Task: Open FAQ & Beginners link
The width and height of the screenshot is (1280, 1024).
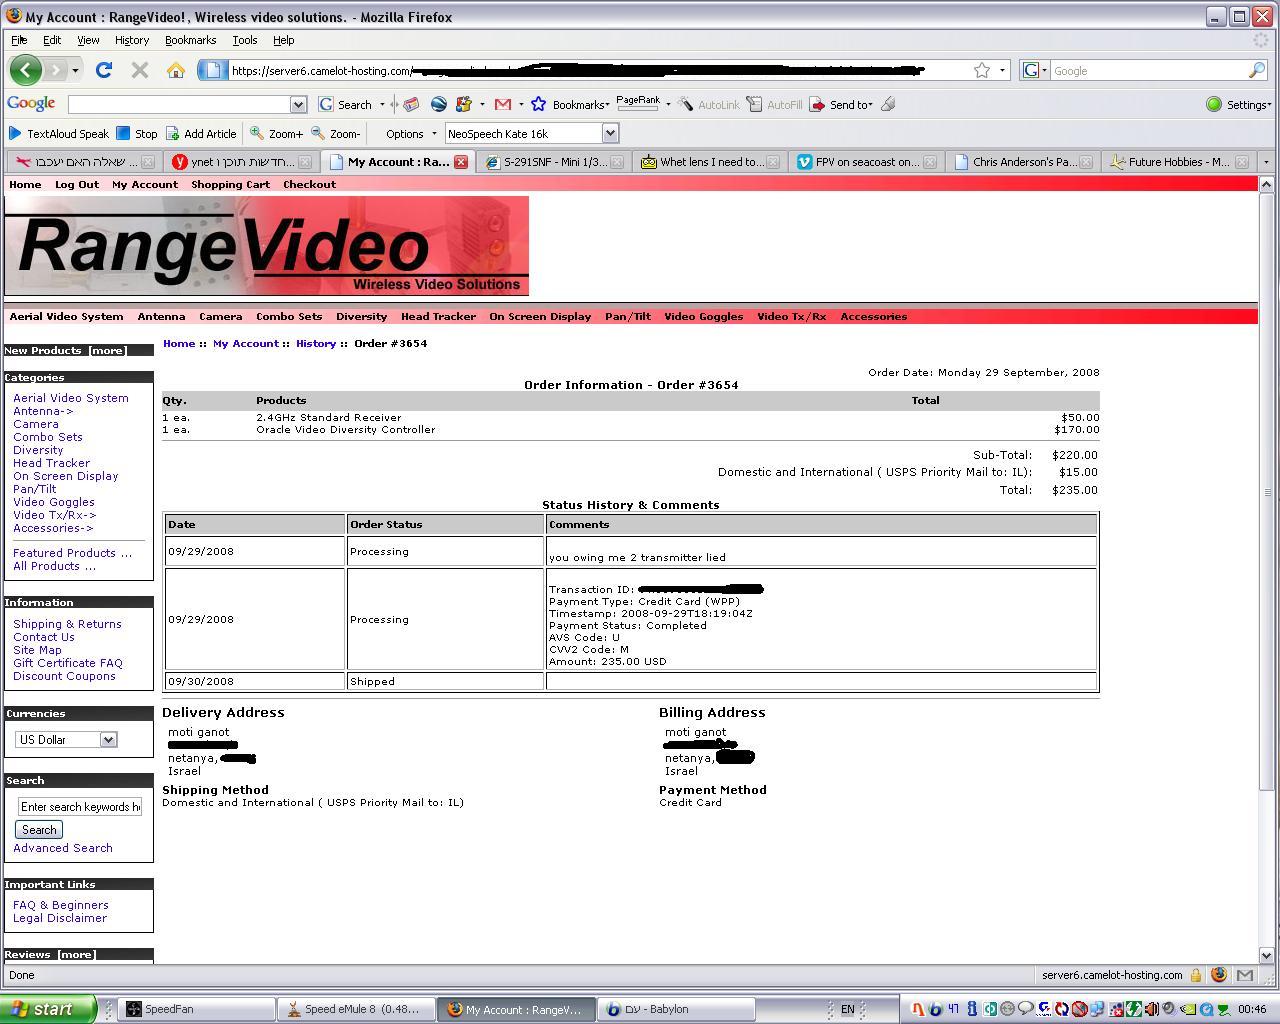Action: pyautogui.click(x=61, y=905)
